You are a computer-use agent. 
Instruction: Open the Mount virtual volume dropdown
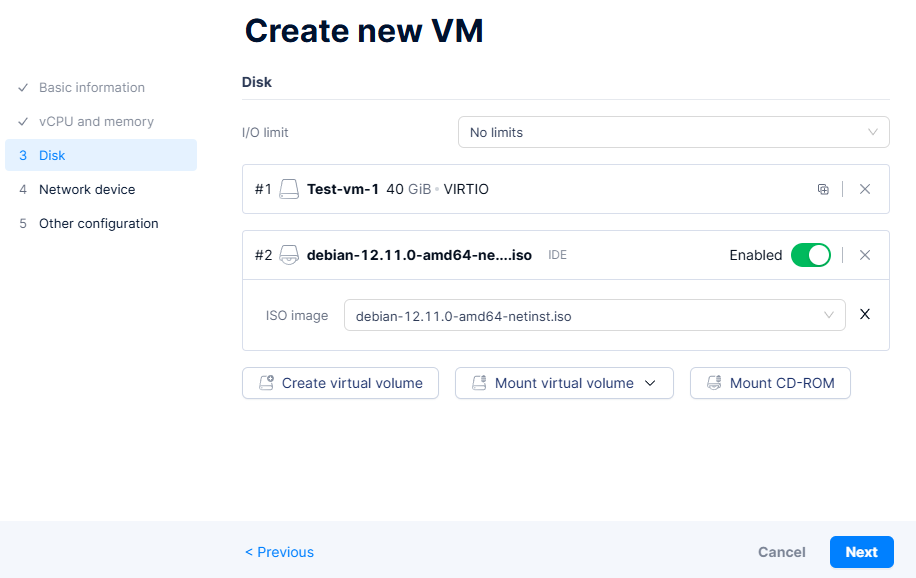(x=564, y=383)
